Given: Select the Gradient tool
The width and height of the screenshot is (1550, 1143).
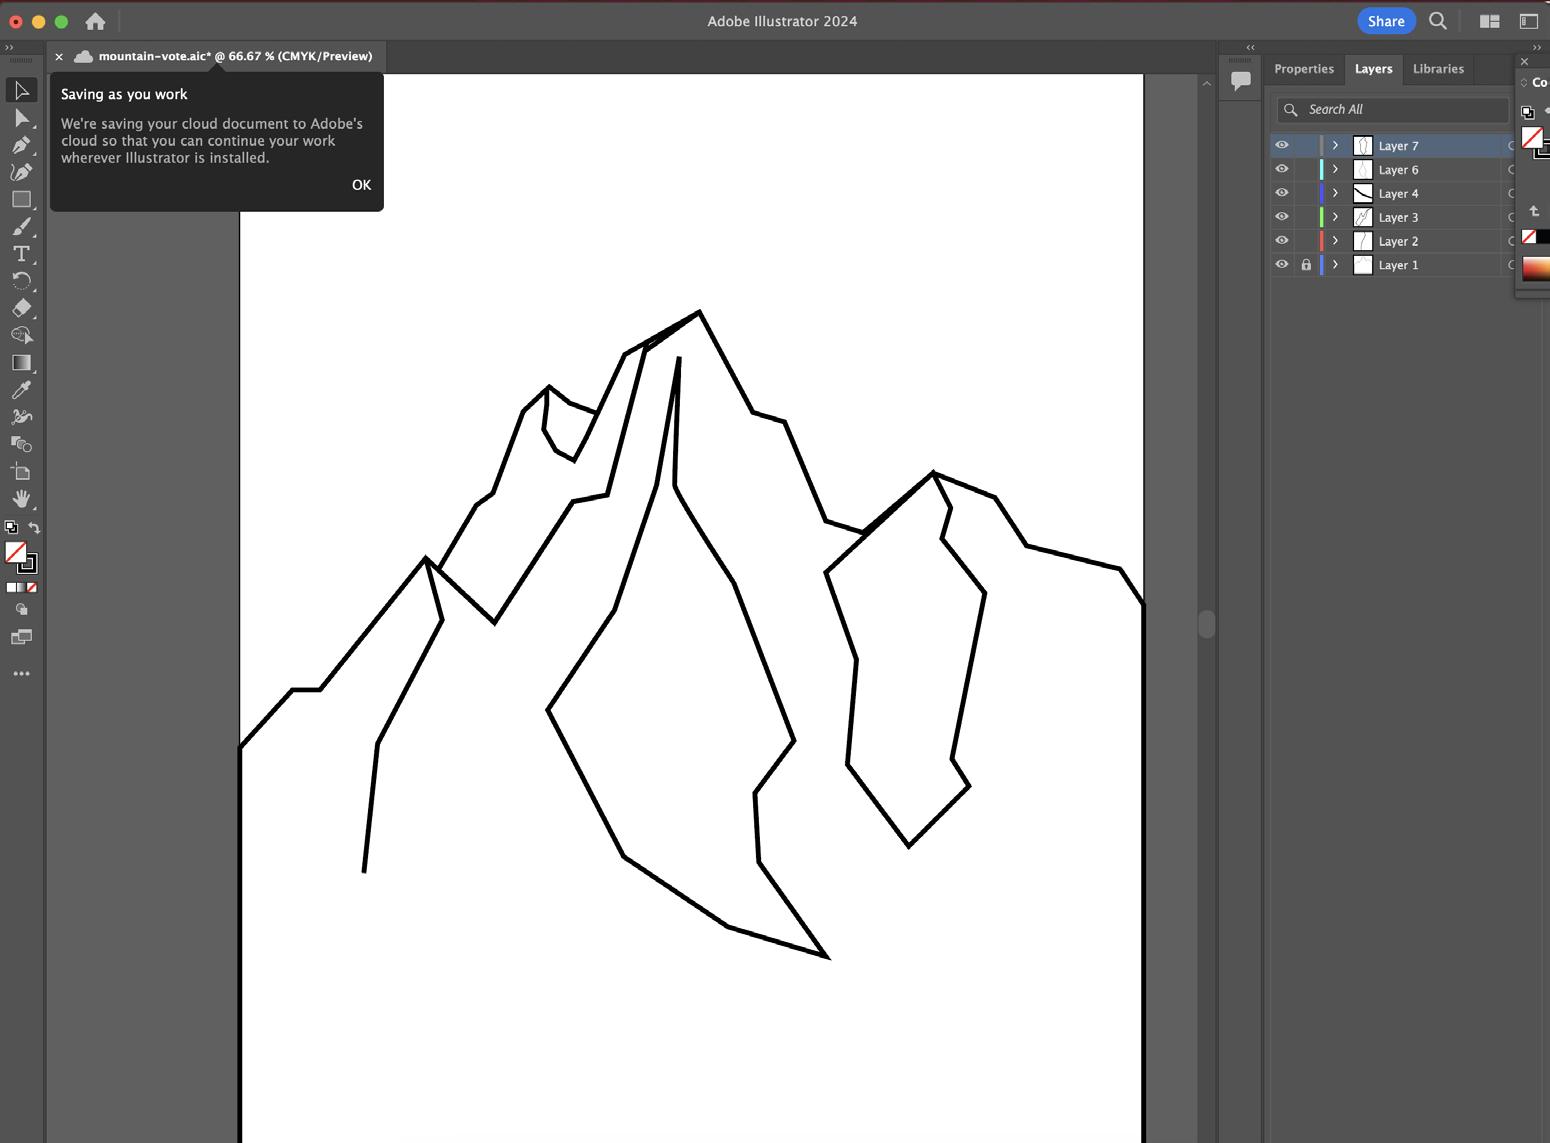Looking at the screenshot, I should click(x=21, y=363).
